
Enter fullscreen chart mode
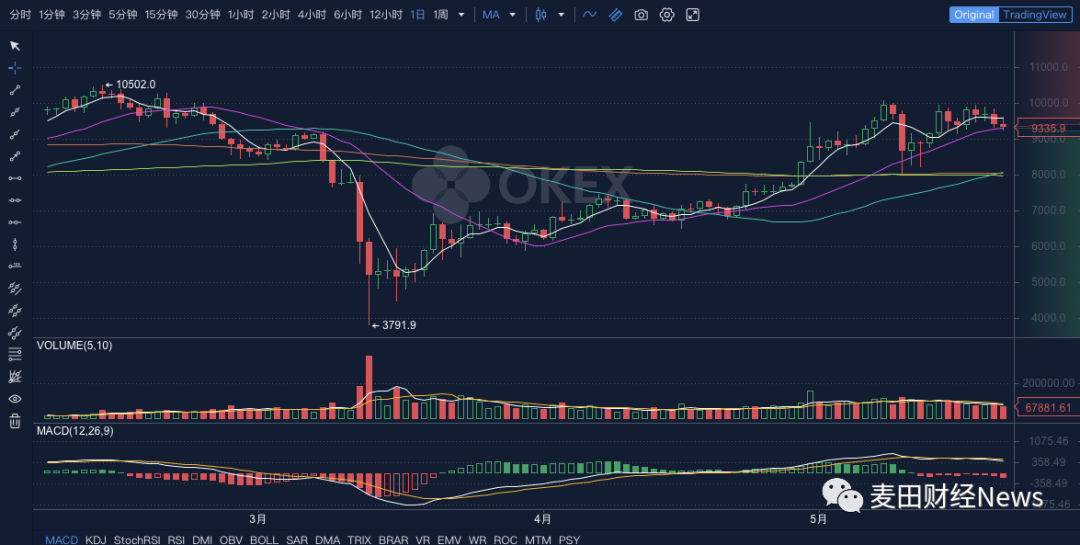[693, 14]
